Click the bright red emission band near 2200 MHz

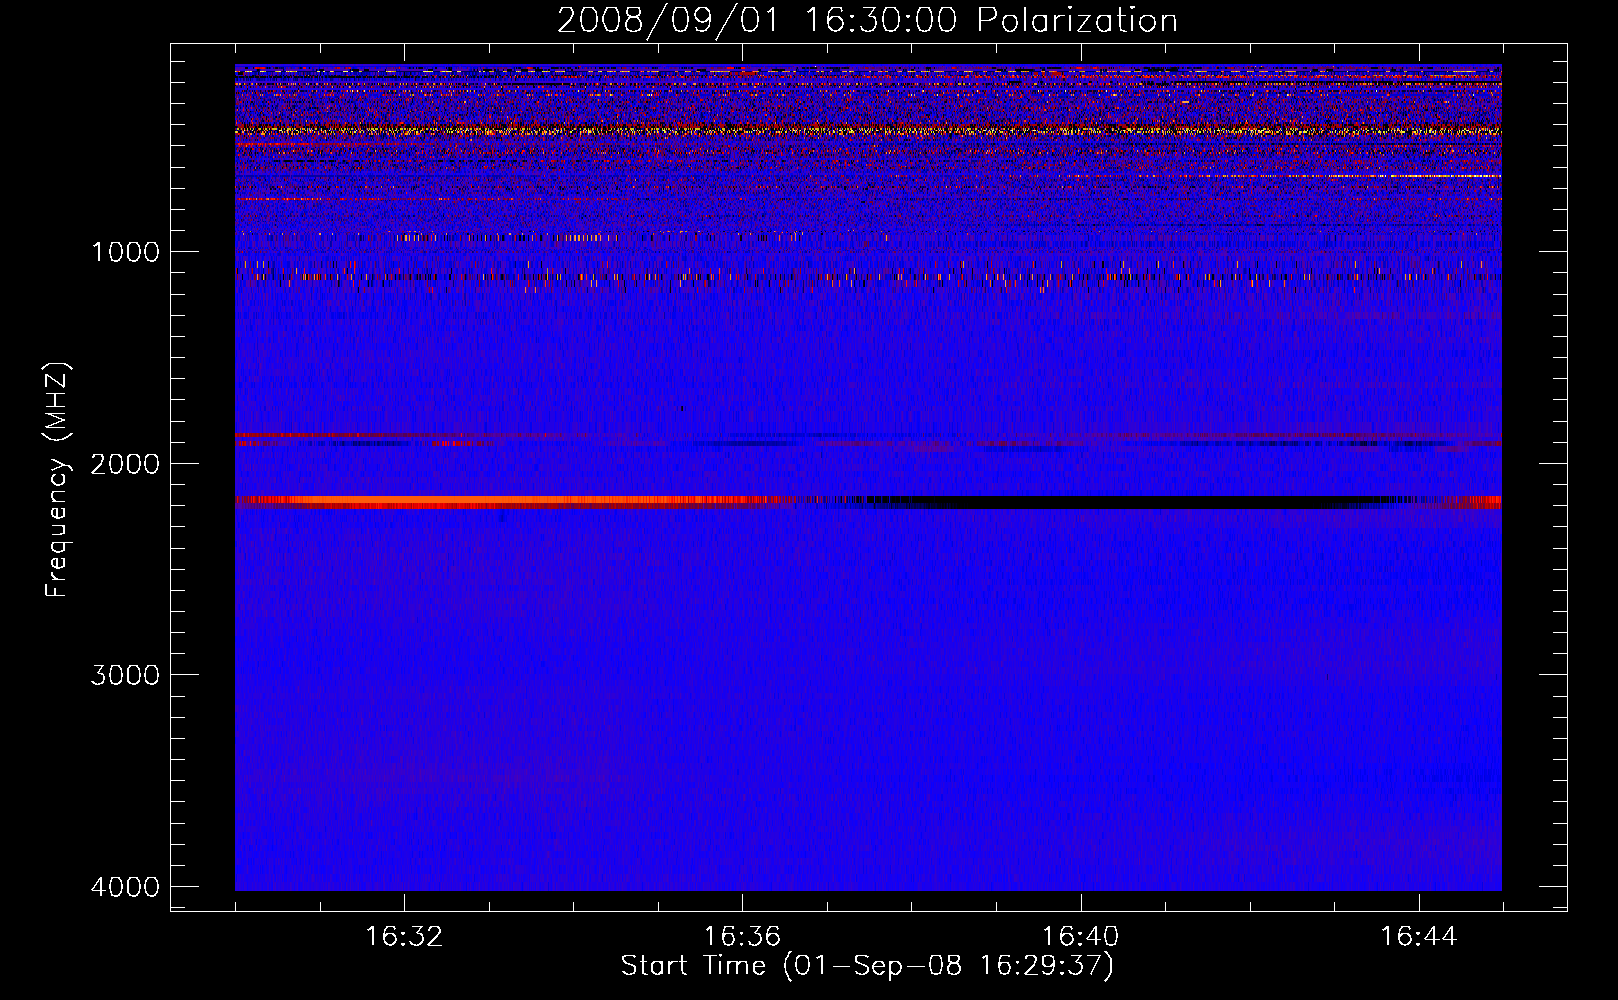click(x=515, y=502)
